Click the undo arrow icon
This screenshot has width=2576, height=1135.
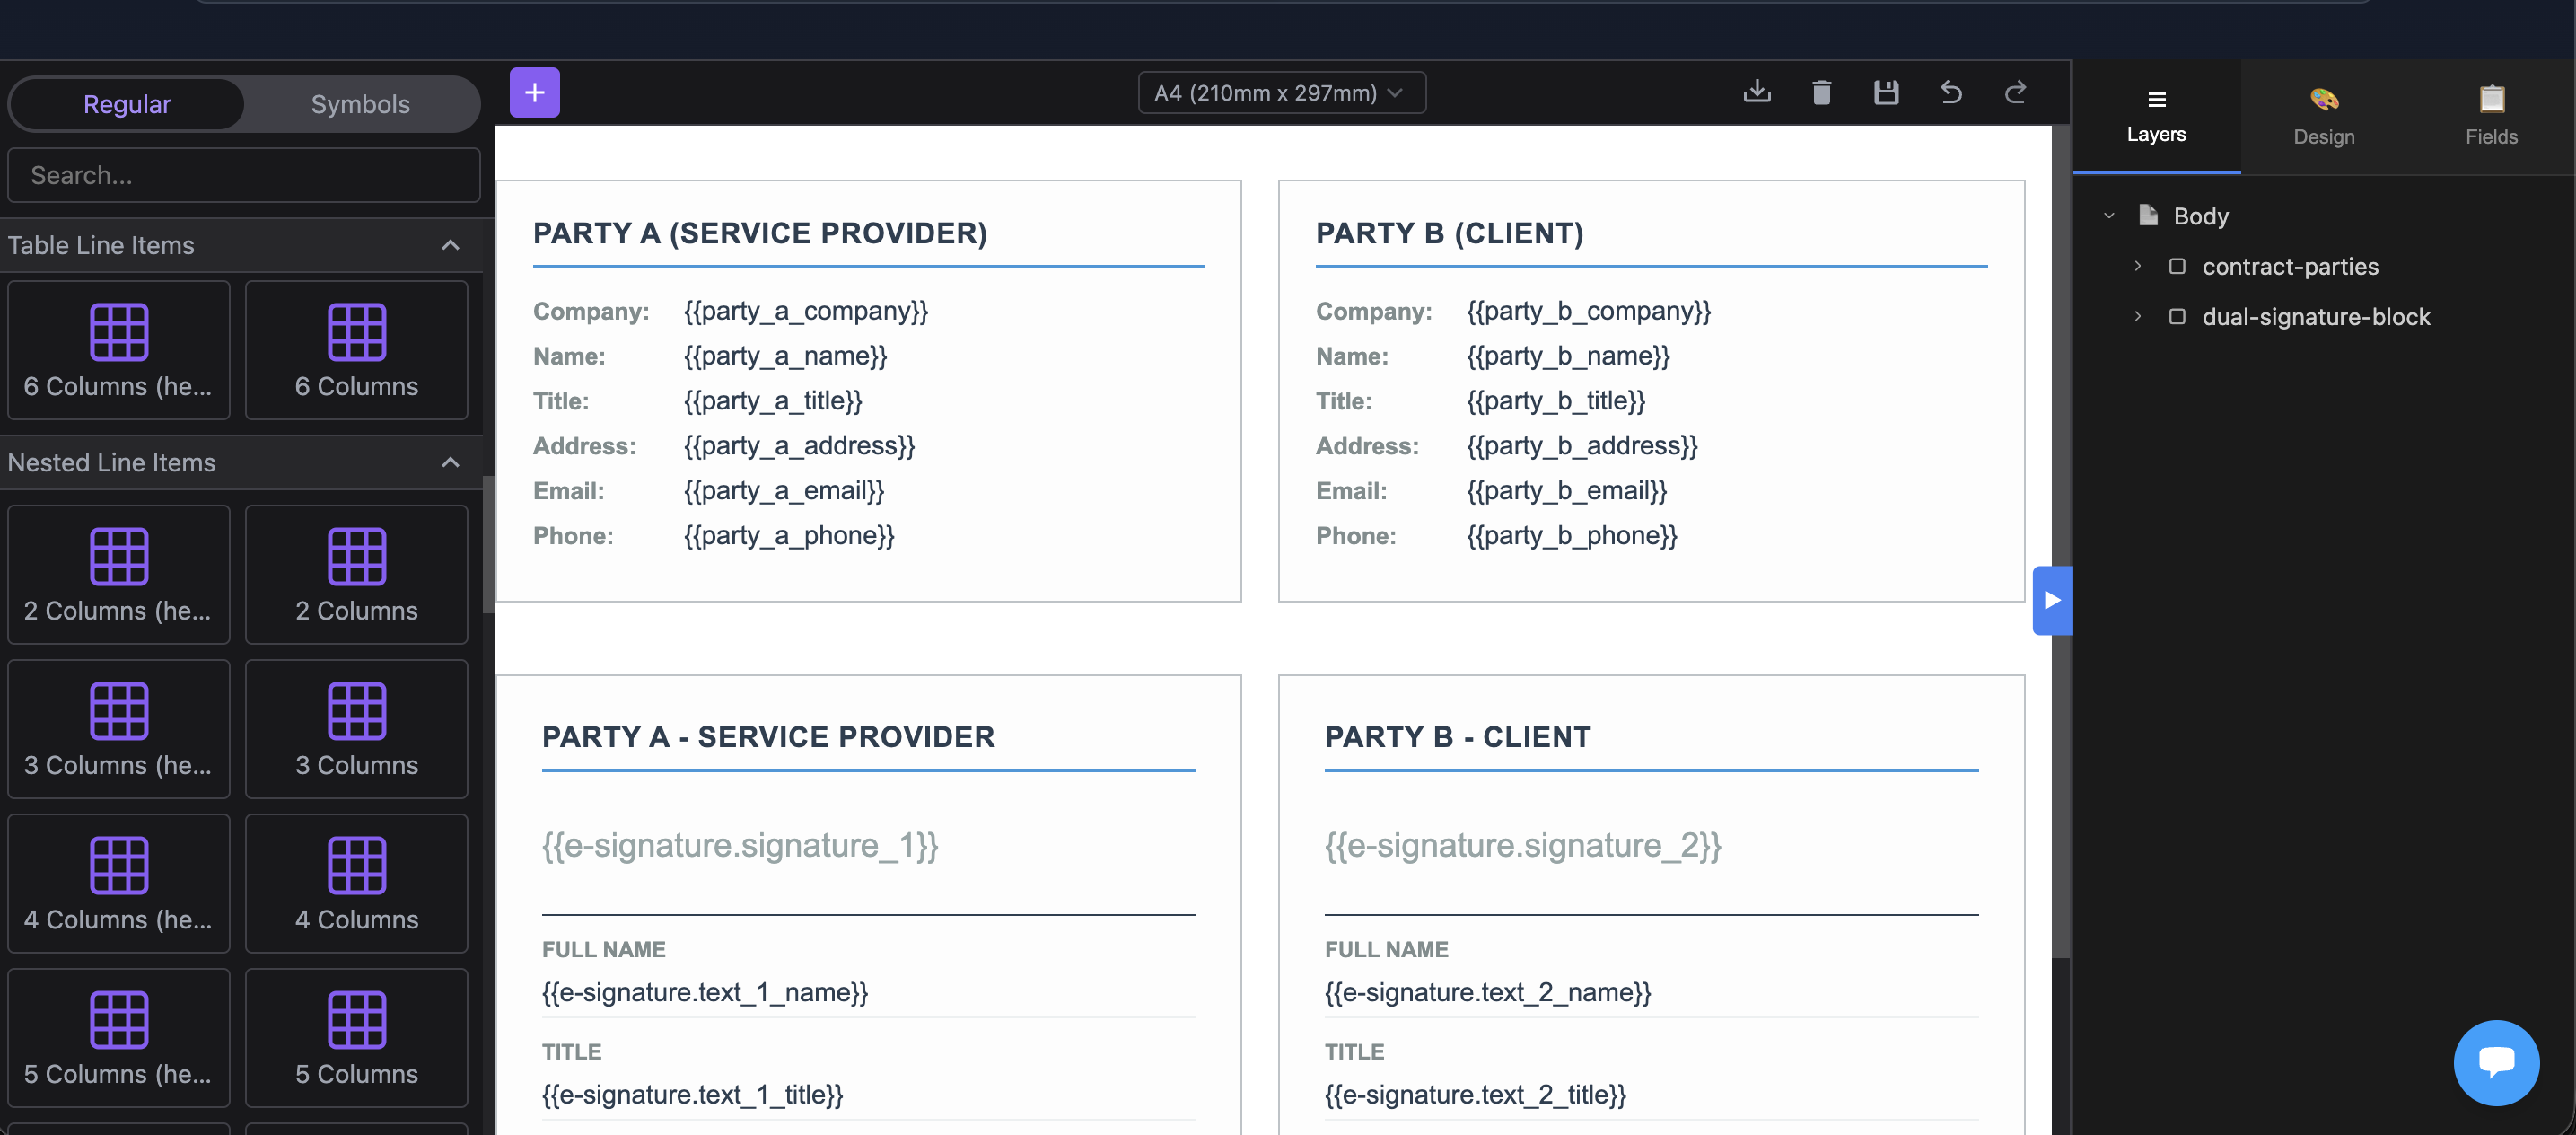click(1950, 93)
